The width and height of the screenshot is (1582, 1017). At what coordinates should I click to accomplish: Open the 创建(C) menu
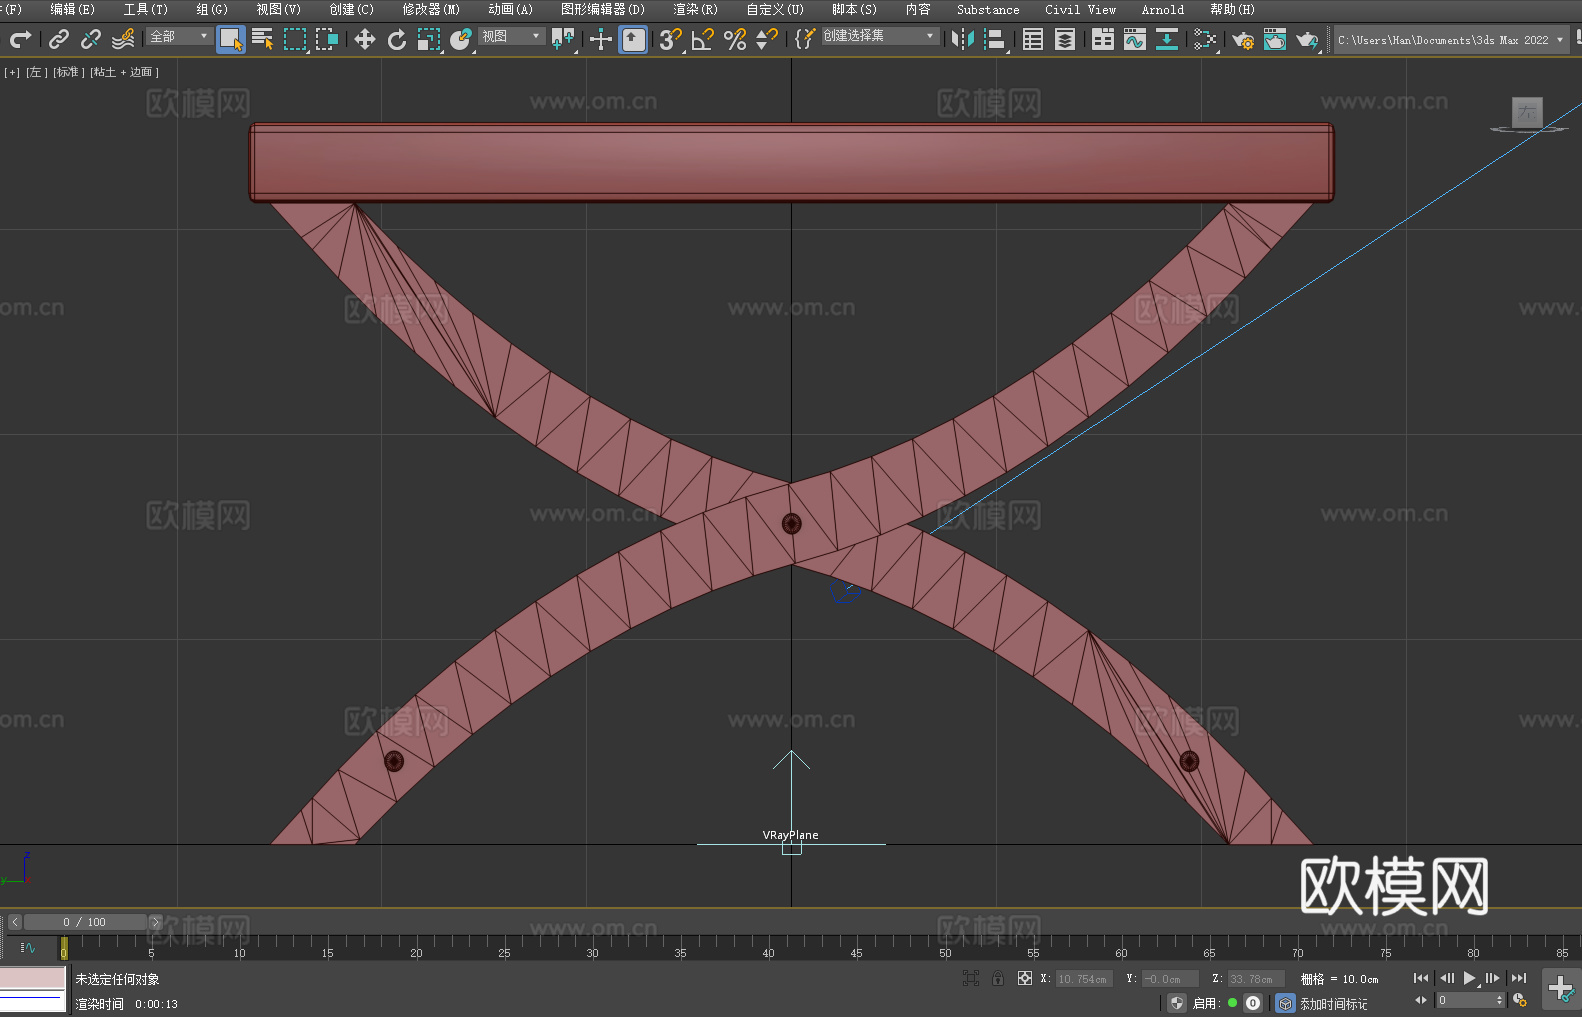tap(351, 9)
